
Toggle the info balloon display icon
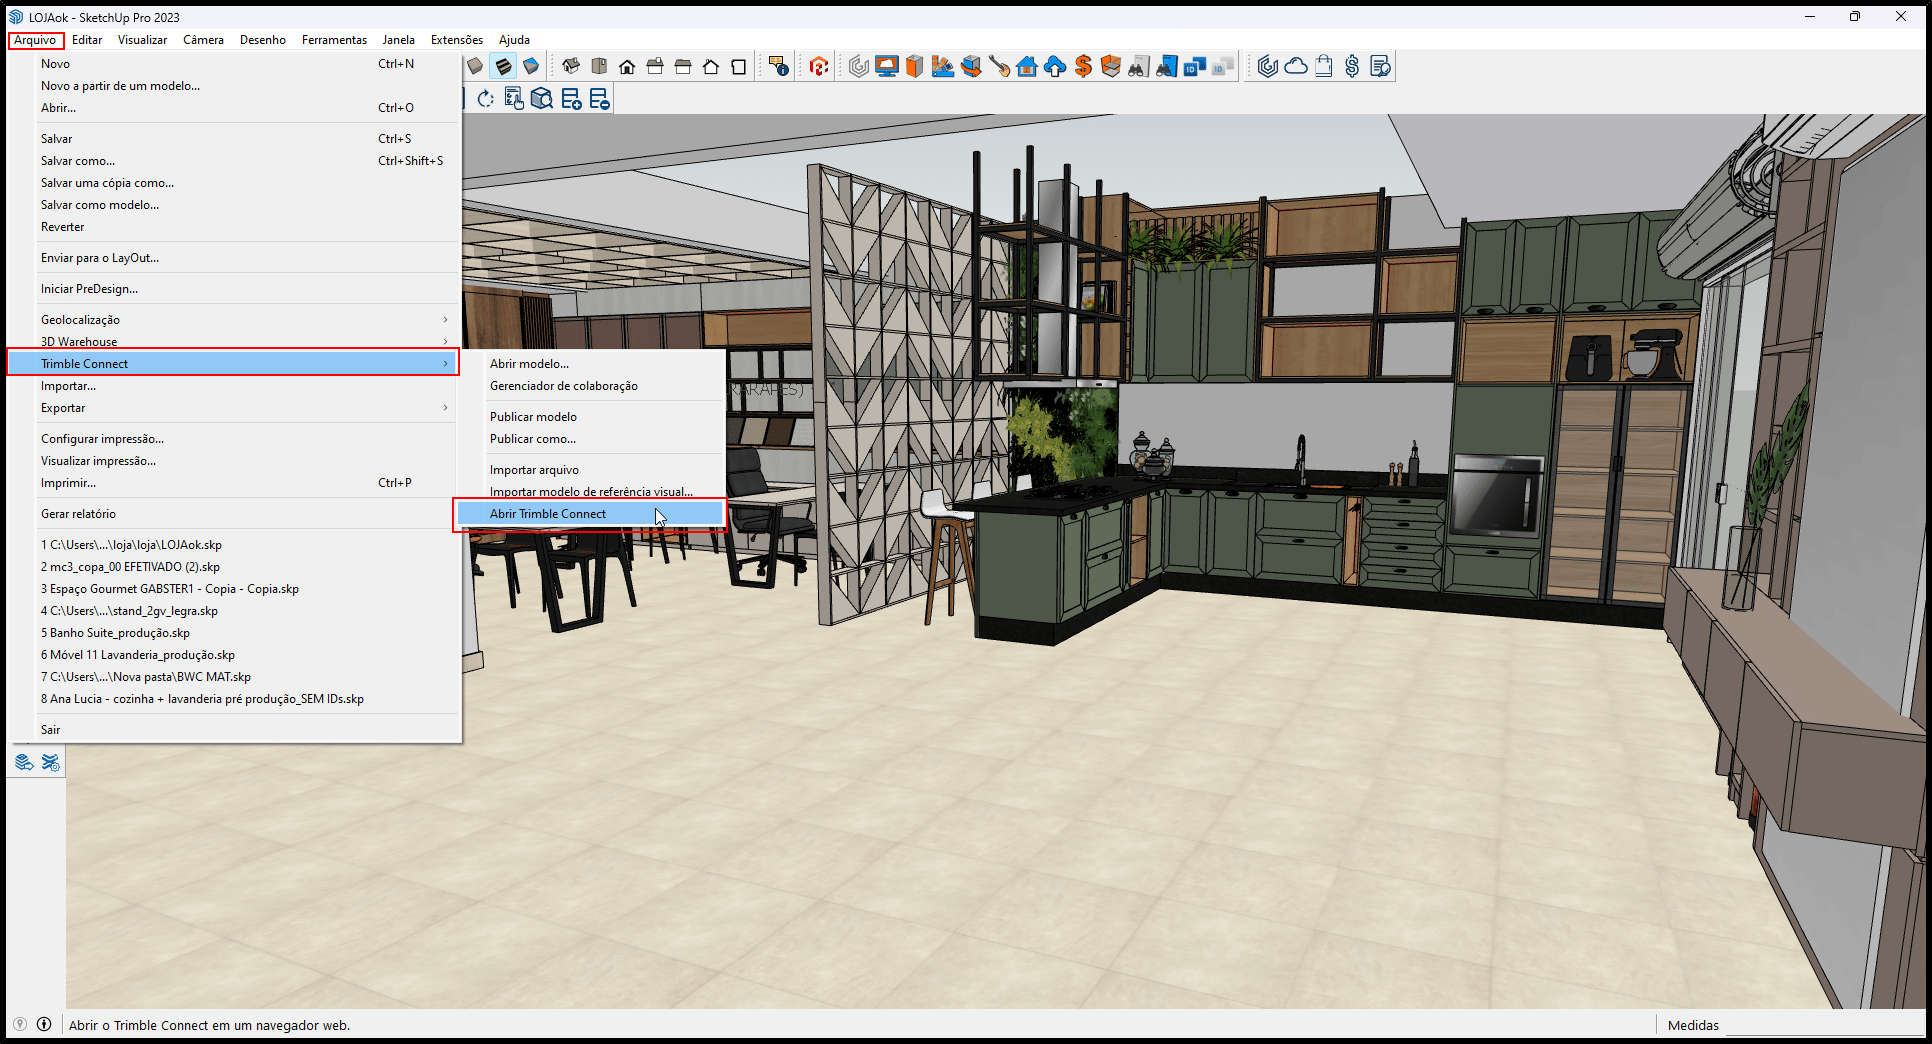[x=777, y=66]
